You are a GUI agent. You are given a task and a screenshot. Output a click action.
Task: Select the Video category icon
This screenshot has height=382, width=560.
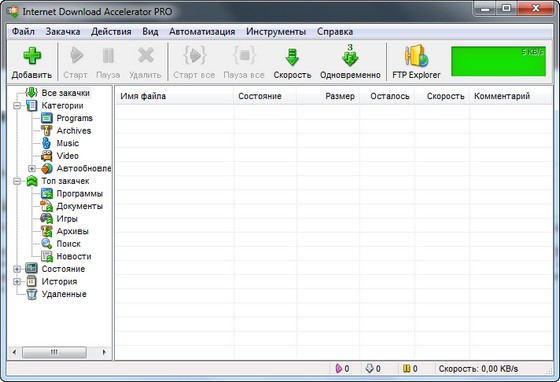click(x=46, y=156)
